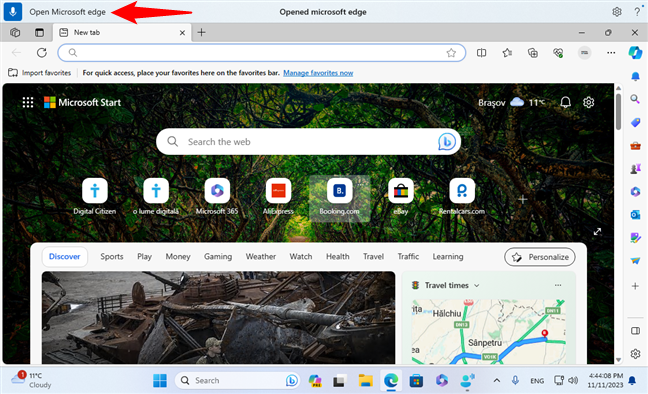
Task: Expand the Travel times dropdown
Action: pyautogui.click(x=476, y=286)
